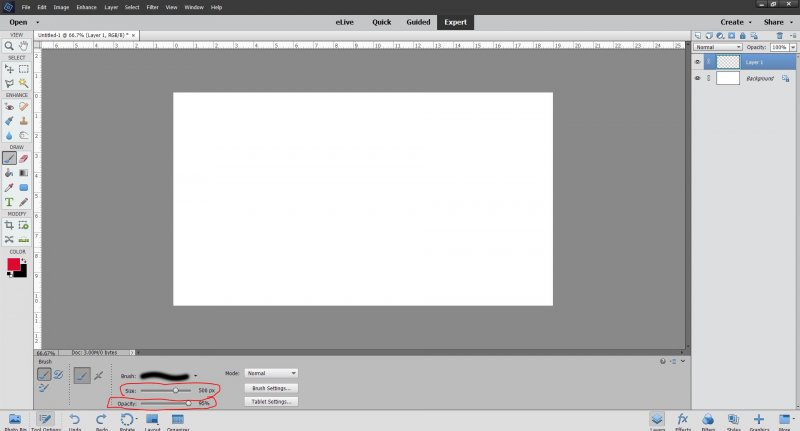Screen dimensions: 800x431
Task: Select the Type tool
Action: (x=9, y=202)
